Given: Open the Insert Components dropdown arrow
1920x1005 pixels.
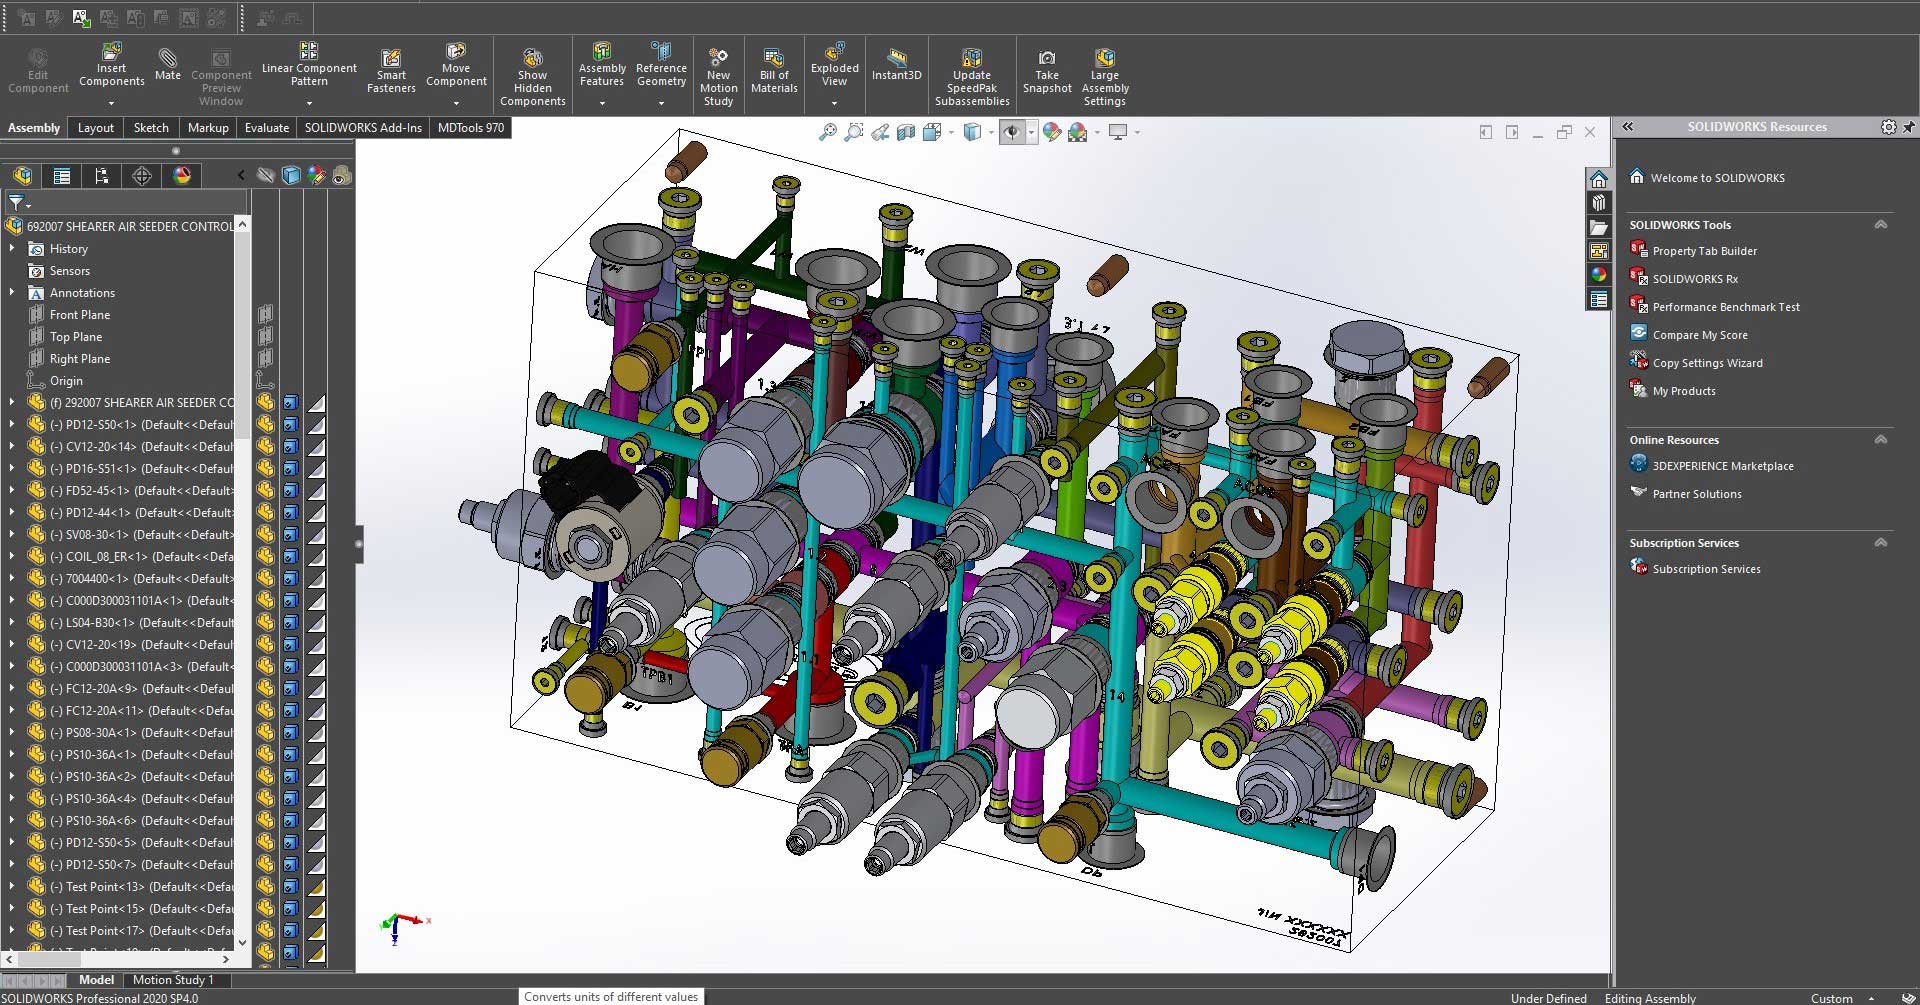Looking at the screenshot, I should click(111, 103).
